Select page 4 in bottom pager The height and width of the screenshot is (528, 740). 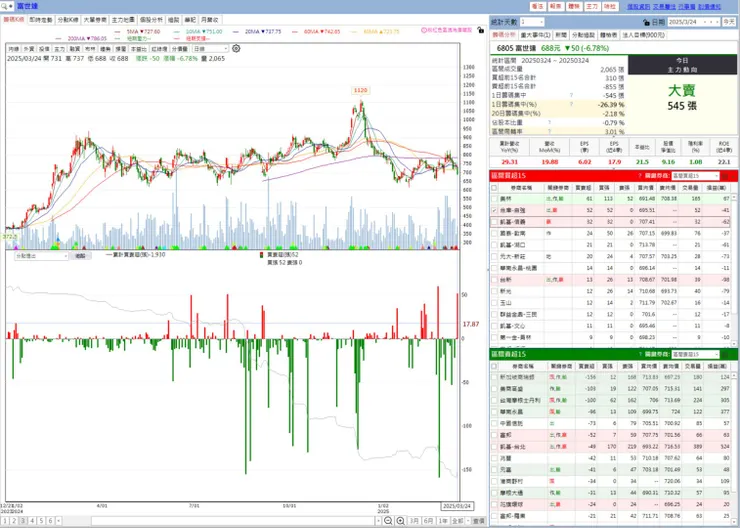coord(32,521)
